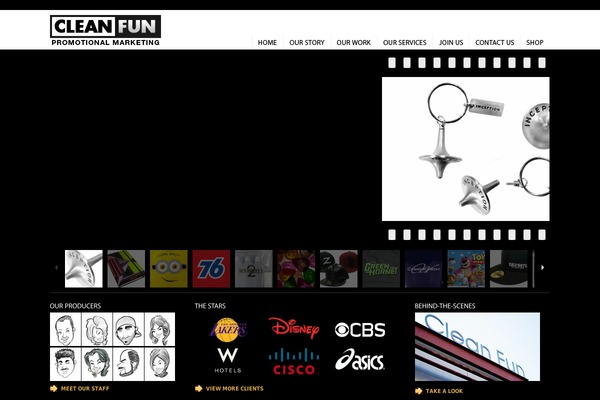The image size is (600, 400).
Task: Select the Inception spinning top thumbnail
Action: click(x=84, y=269)
